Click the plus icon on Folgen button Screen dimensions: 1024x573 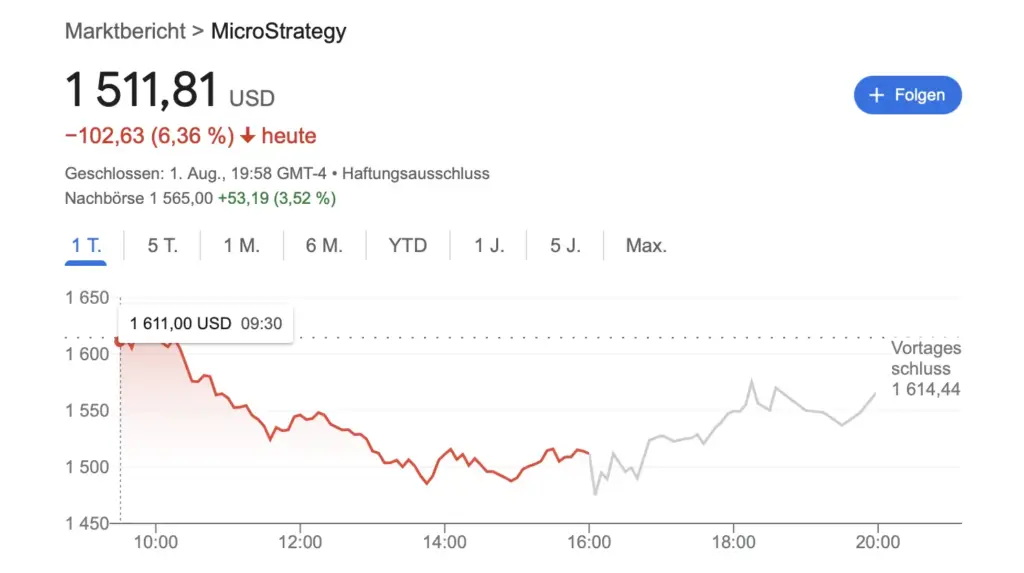coord(877,95)
